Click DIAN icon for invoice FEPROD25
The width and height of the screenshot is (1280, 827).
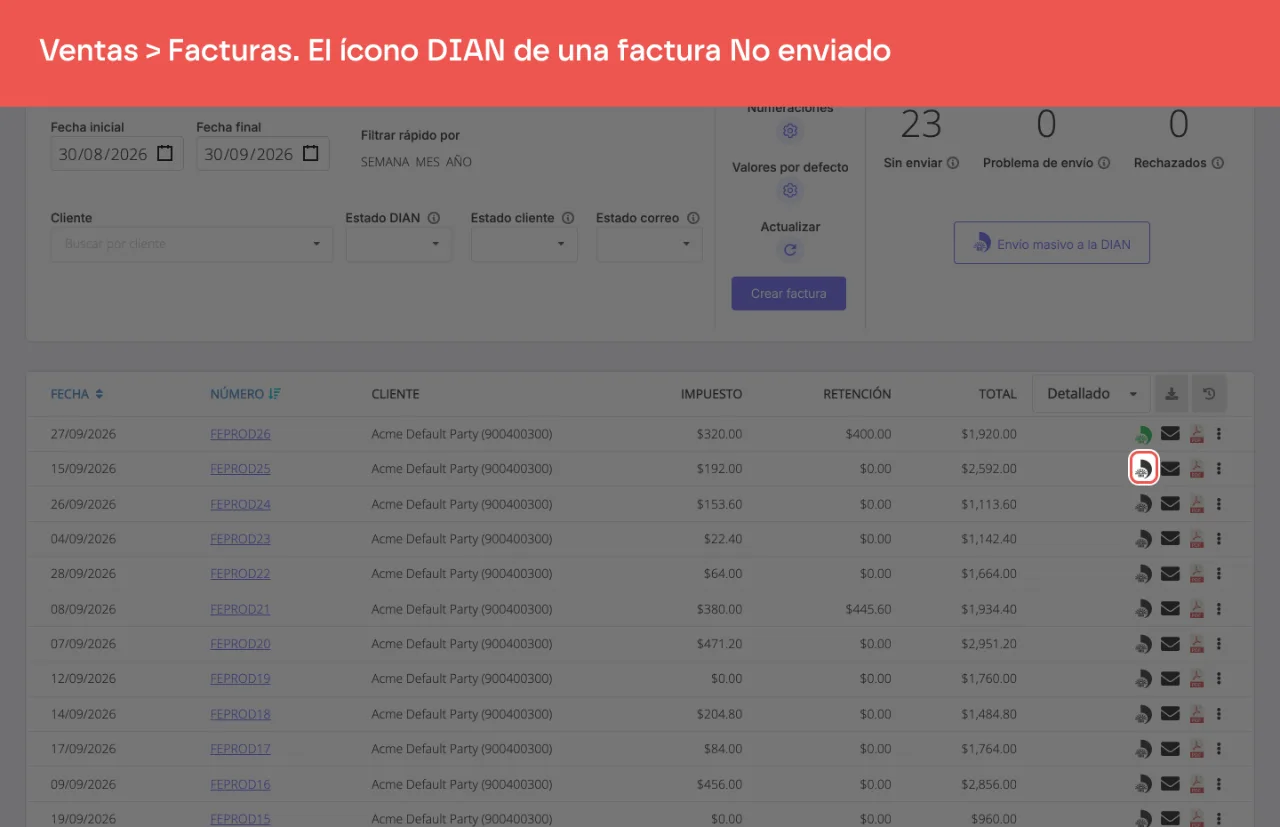[x=1143, y=468]
